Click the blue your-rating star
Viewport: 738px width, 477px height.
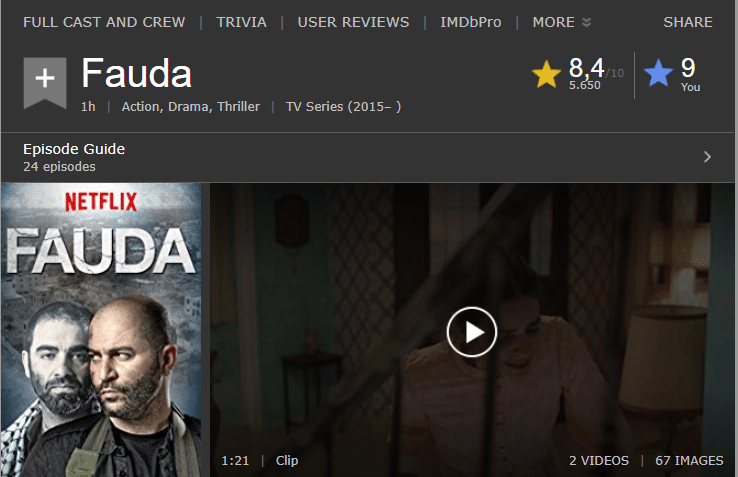658,73
